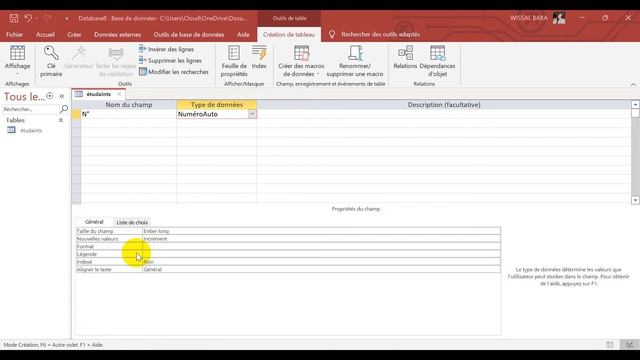Screen dimensions: 640x360
Task: Open navigation pane options dropdown
Action: pyautogui.click(x=49, y=96)
